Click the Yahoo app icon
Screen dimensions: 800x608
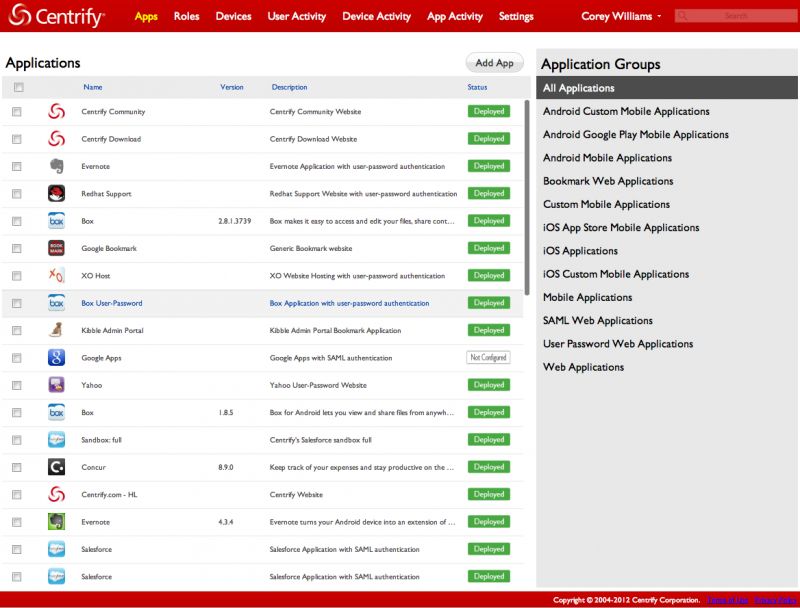click(x=57, y=384)
